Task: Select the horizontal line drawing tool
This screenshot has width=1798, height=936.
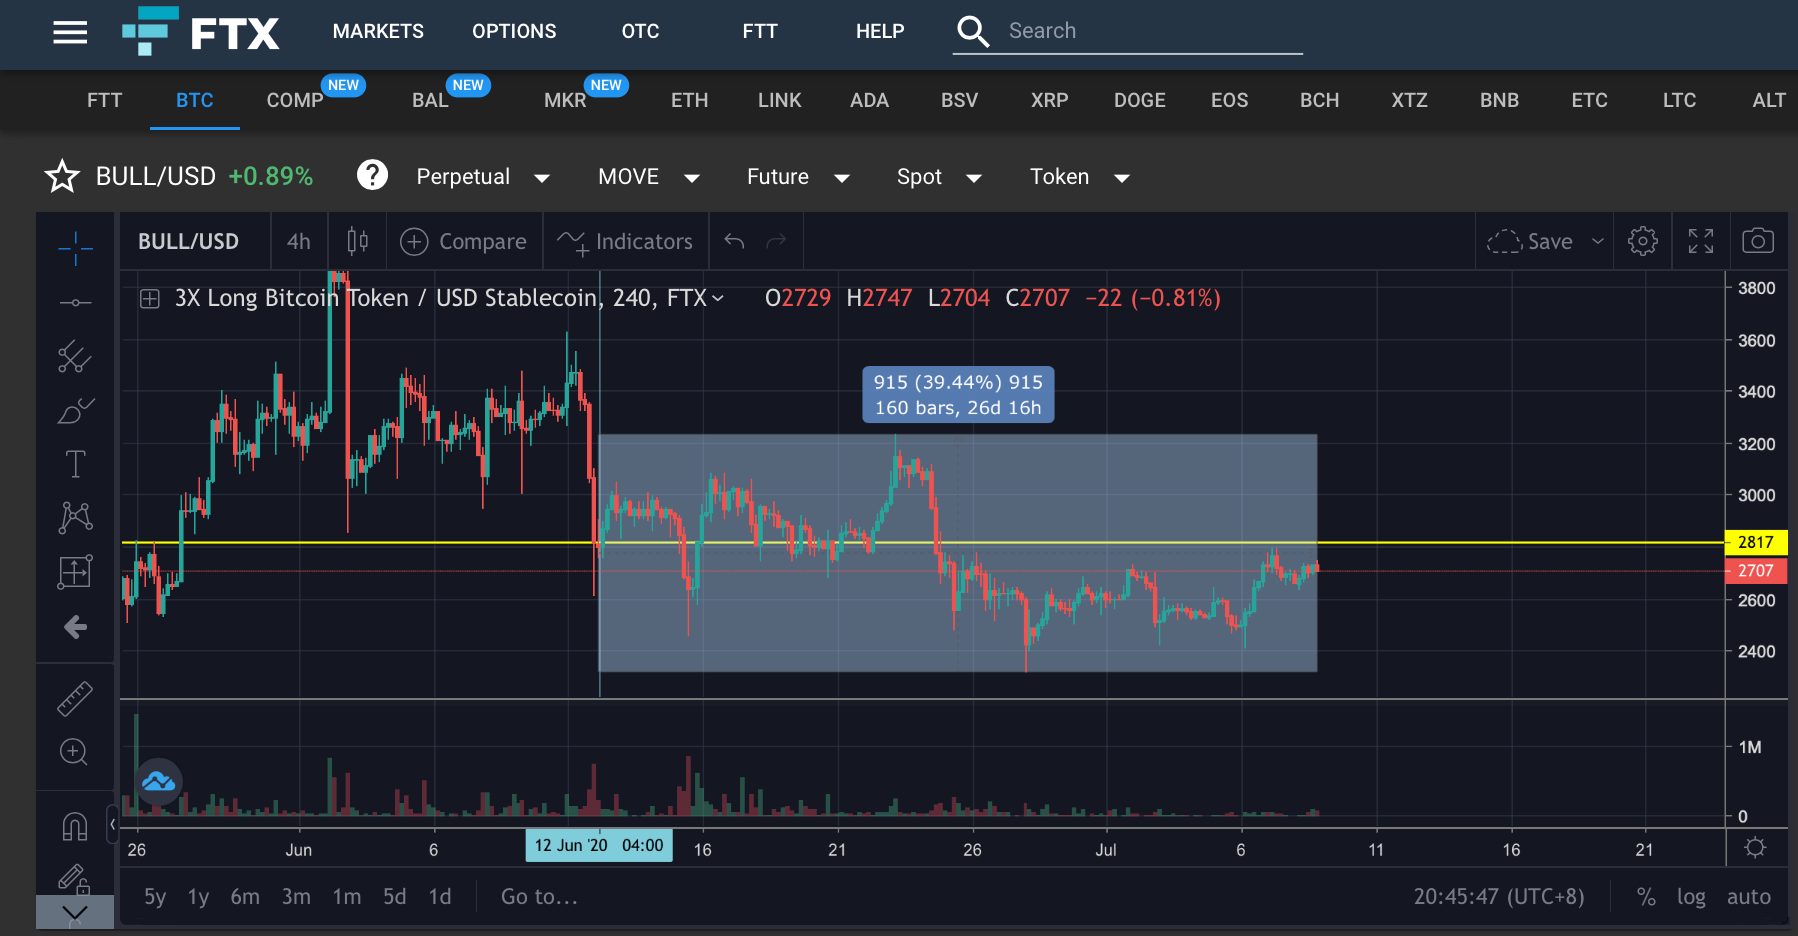Action: 75,302
